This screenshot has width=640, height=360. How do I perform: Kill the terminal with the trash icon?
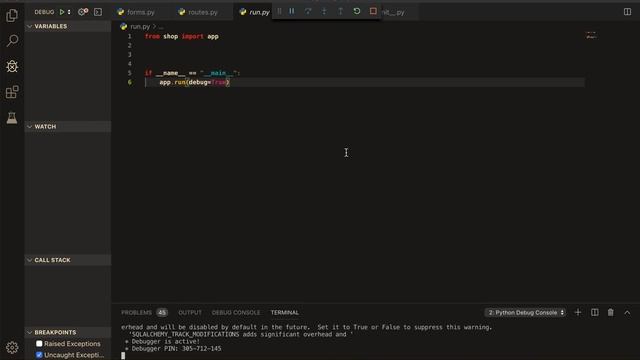click(x=611, y=313)
